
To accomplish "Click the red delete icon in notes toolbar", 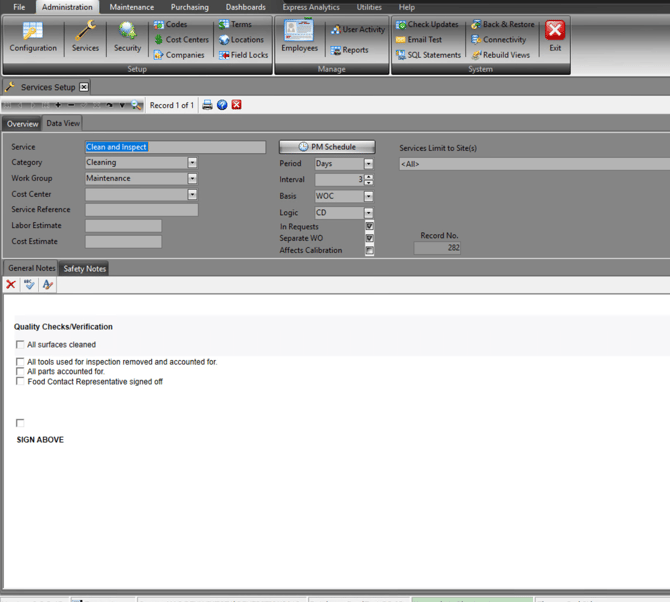I will point(11,285).
